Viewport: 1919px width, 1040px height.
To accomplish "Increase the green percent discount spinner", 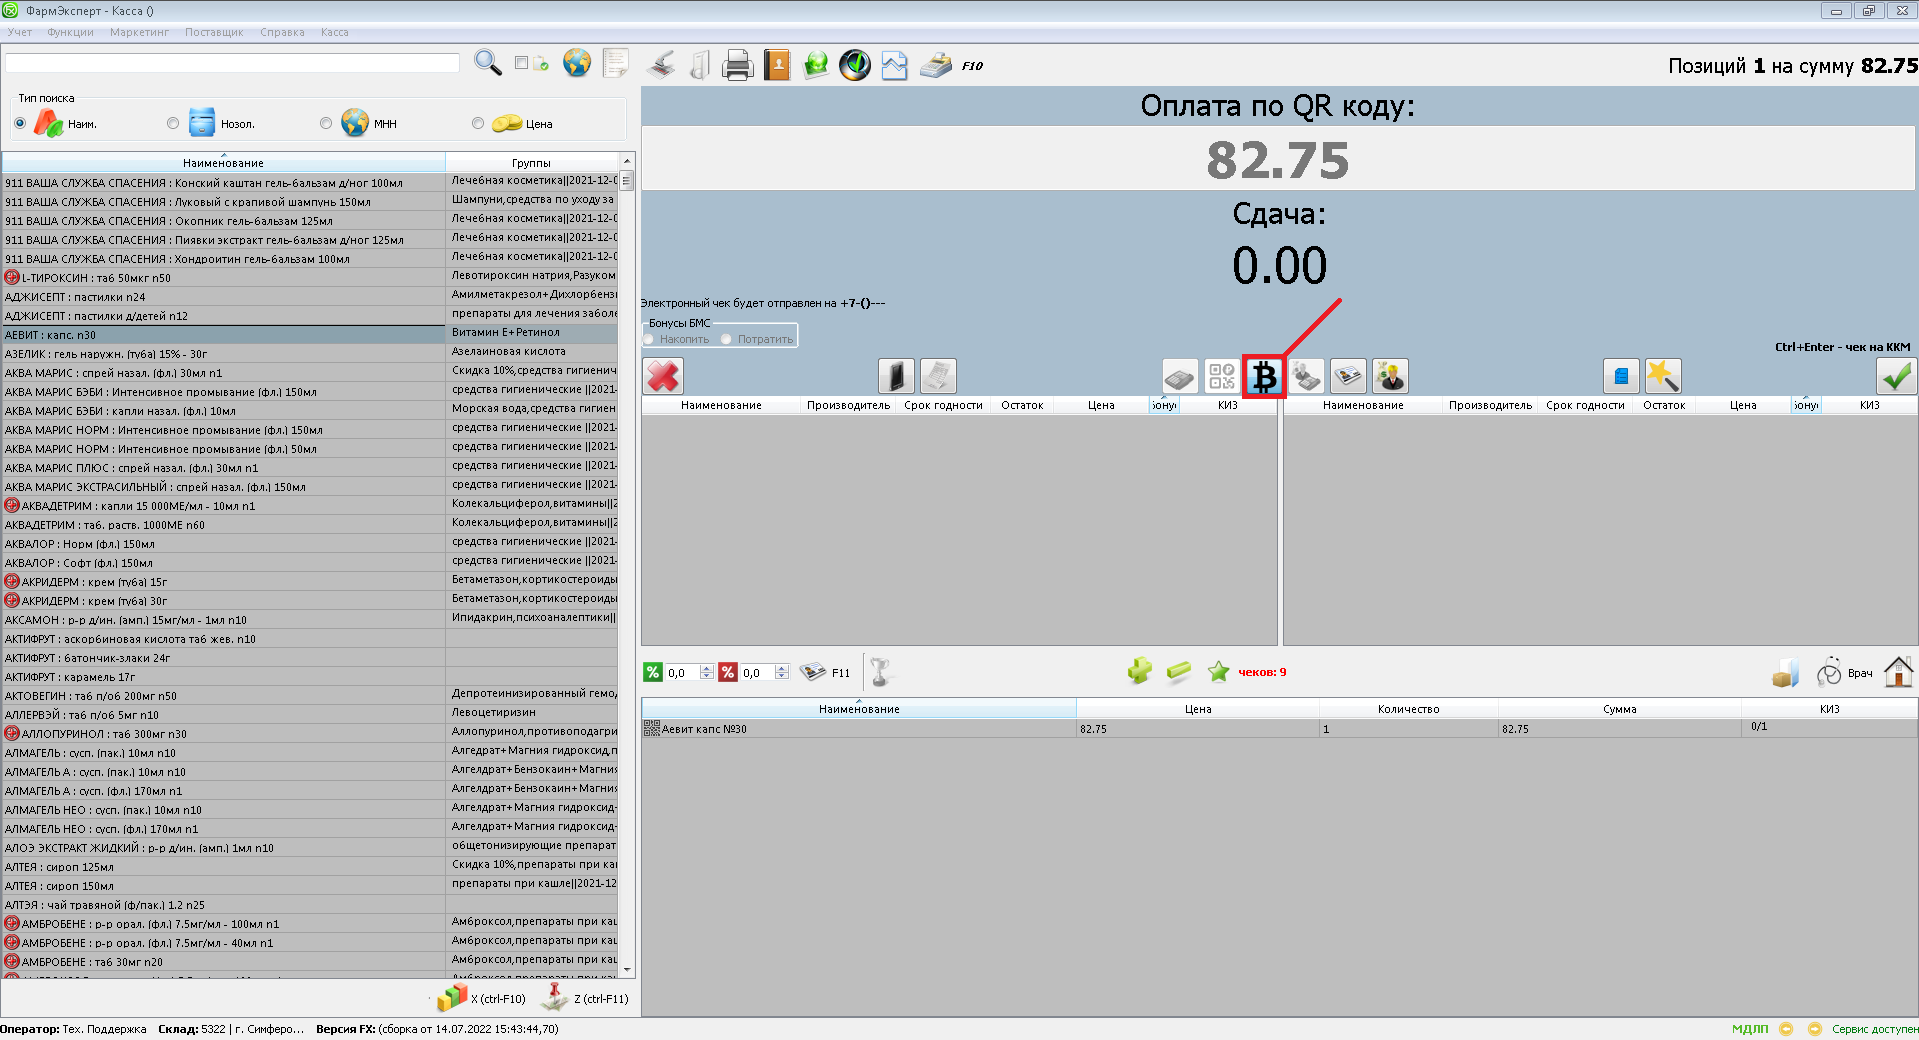I will (707, 668).
